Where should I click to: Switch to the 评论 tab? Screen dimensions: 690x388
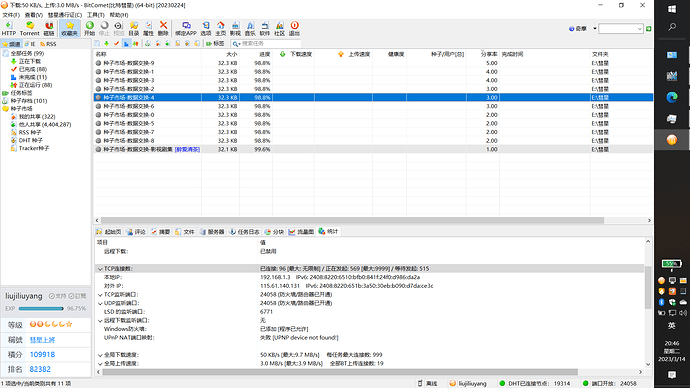click(x=136, y=232)
